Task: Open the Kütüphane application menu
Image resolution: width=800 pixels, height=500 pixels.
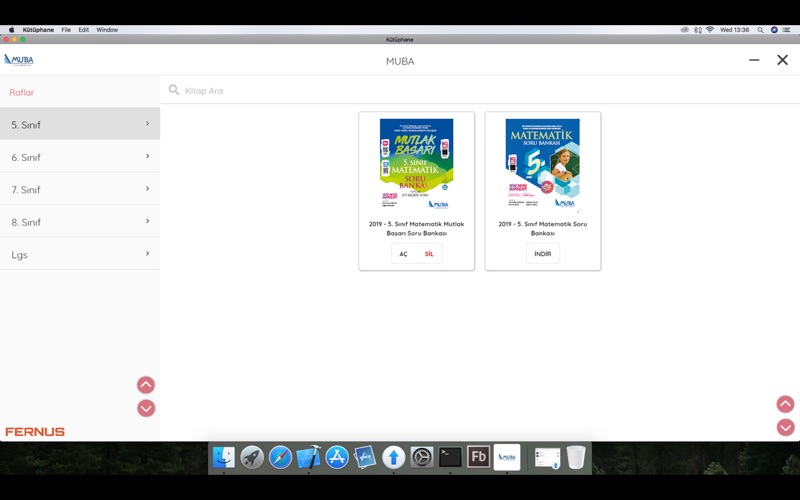Action: click(x=38, y=30)
